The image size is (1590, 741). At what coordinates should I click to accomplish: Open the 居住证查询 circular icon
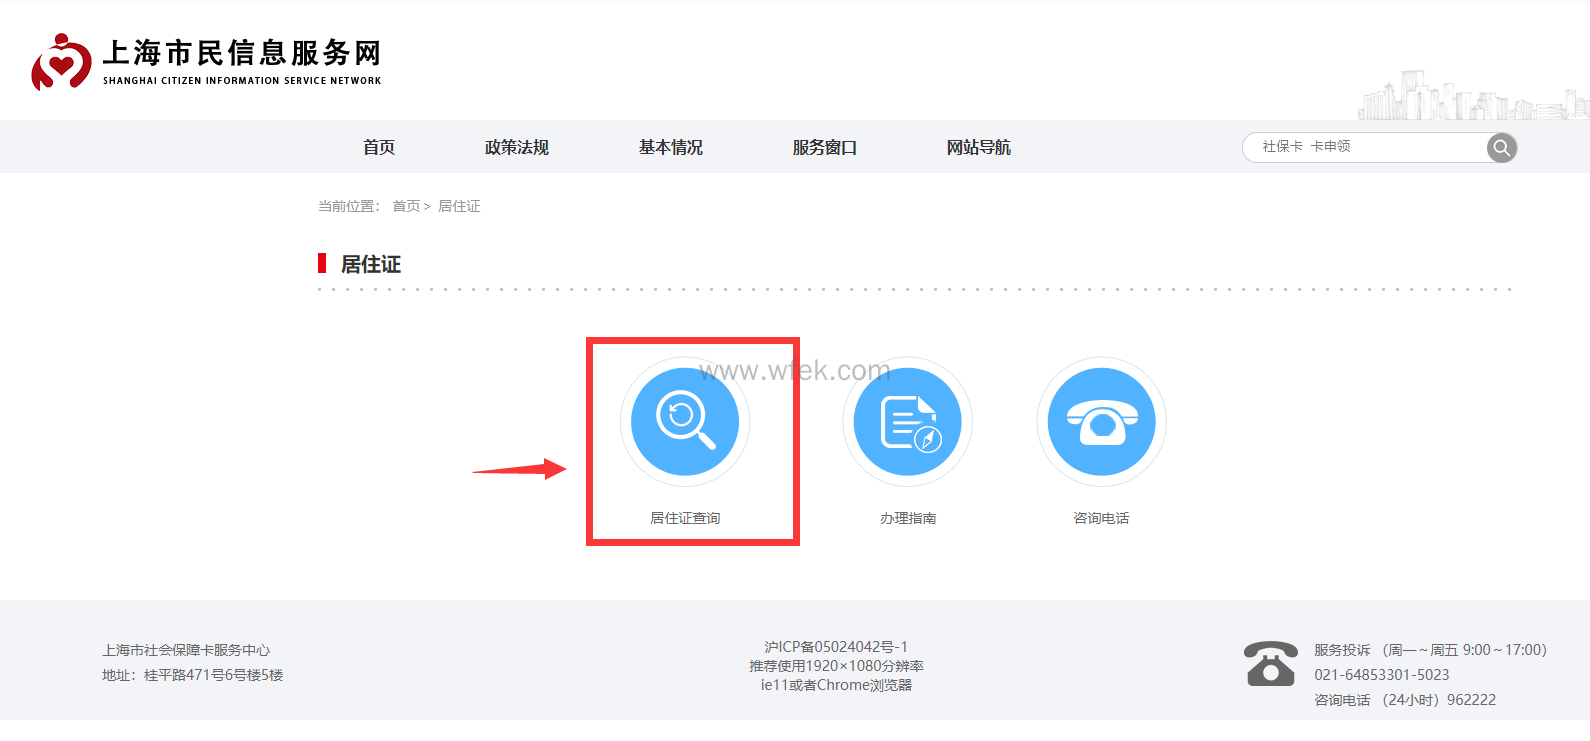(685, 421)
